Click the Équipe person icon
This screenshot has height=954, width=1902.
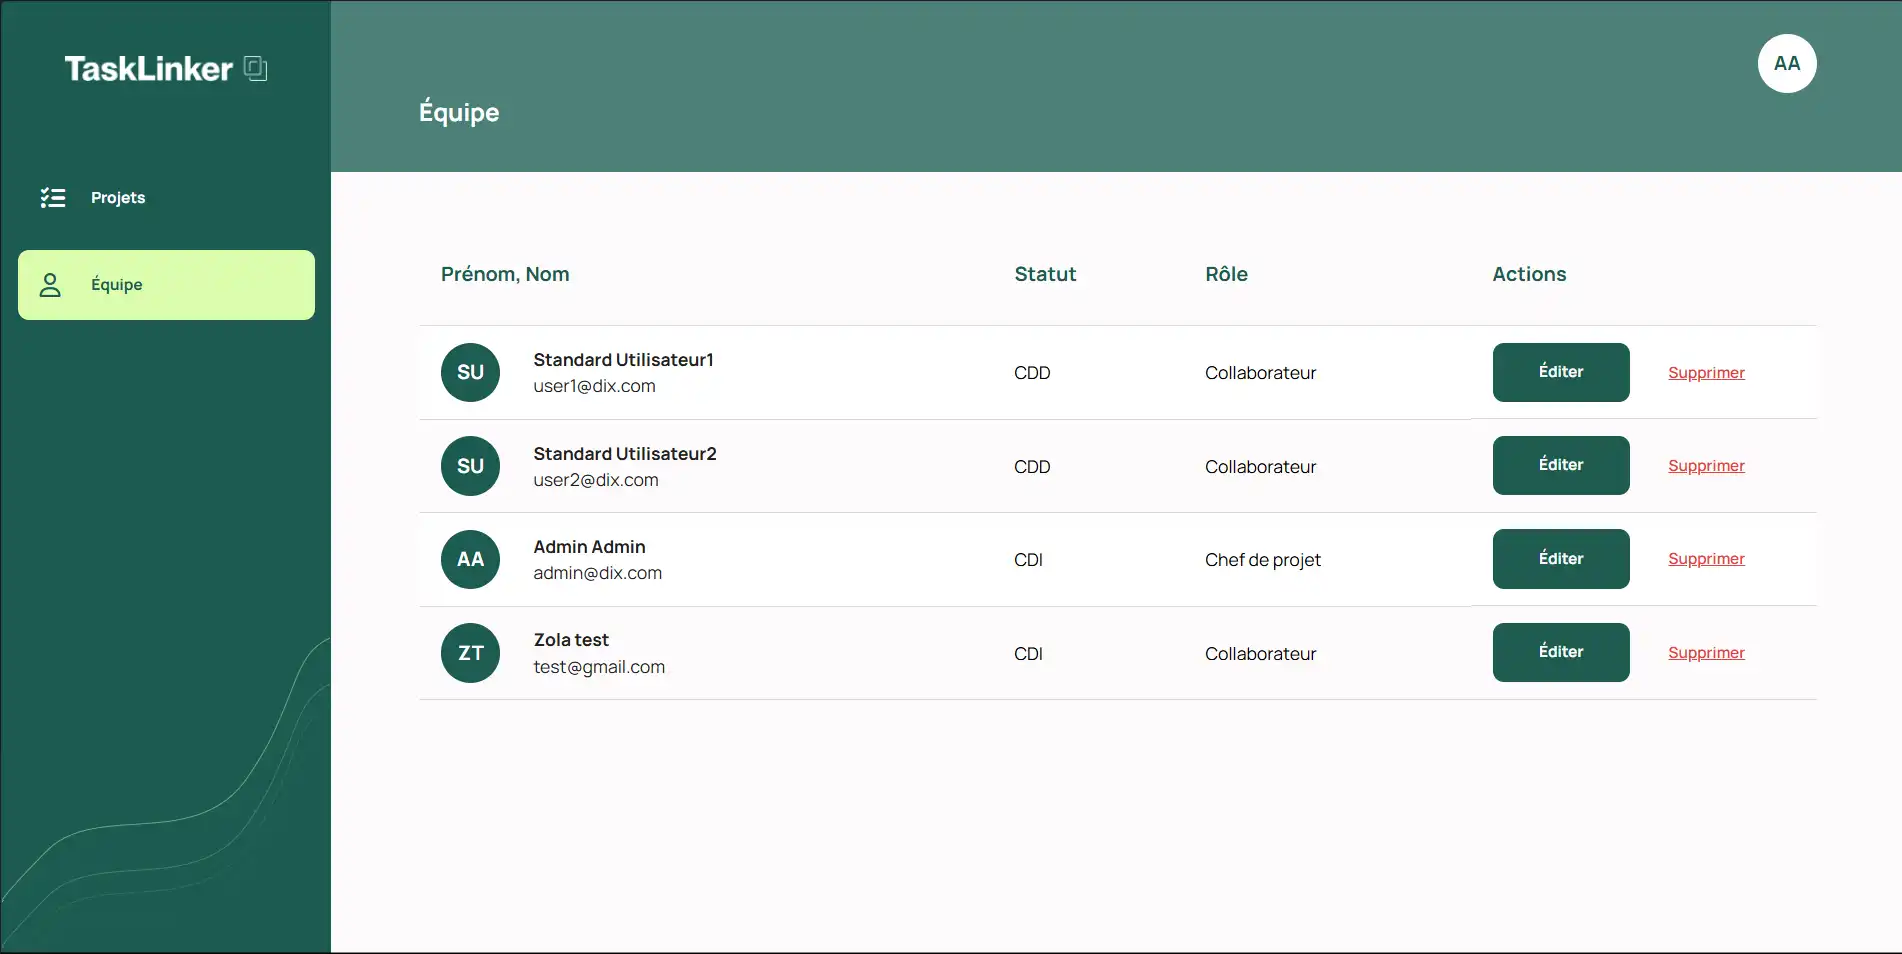point(50,285)
